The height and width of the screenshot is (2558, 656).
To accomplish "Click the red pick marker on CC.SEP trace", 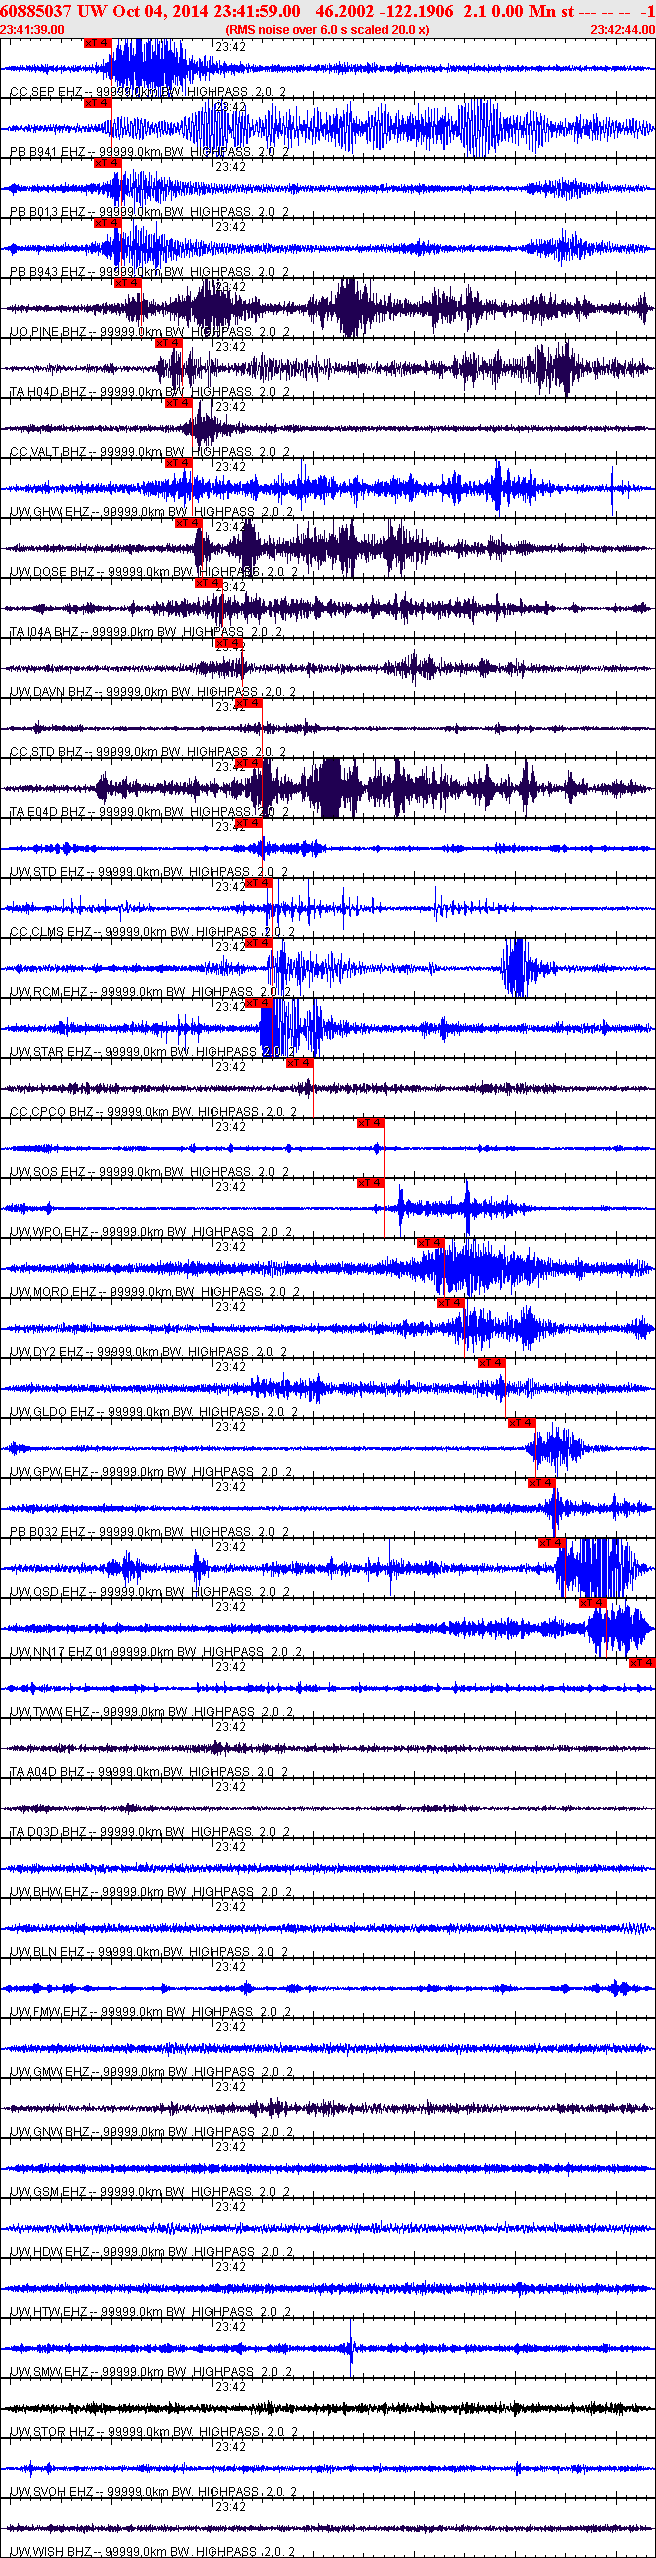I will [x=97, y=44].
